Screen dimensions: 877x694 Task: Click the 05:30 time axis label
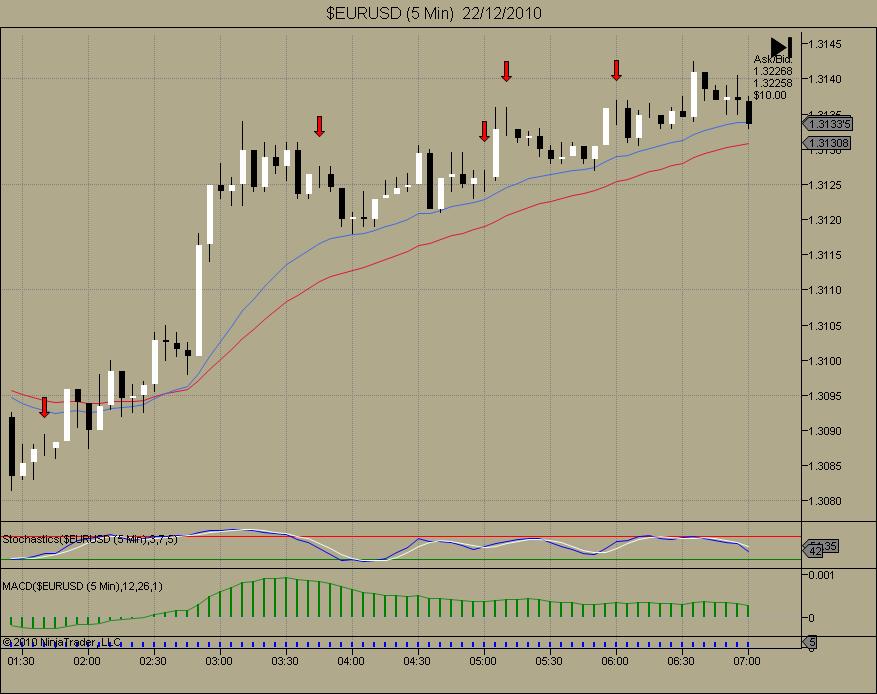[549, 662]
